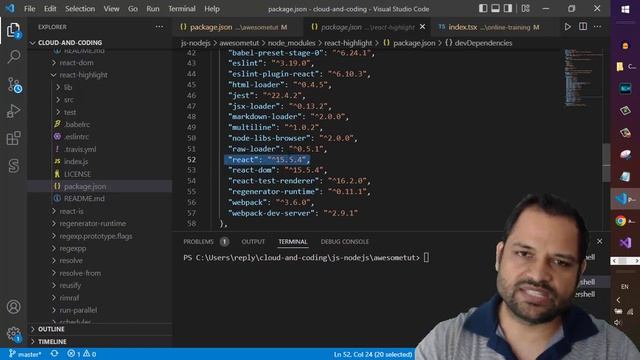Open the .babelrc file
This screenshot has width=640, height=360.
click(77, 124)
